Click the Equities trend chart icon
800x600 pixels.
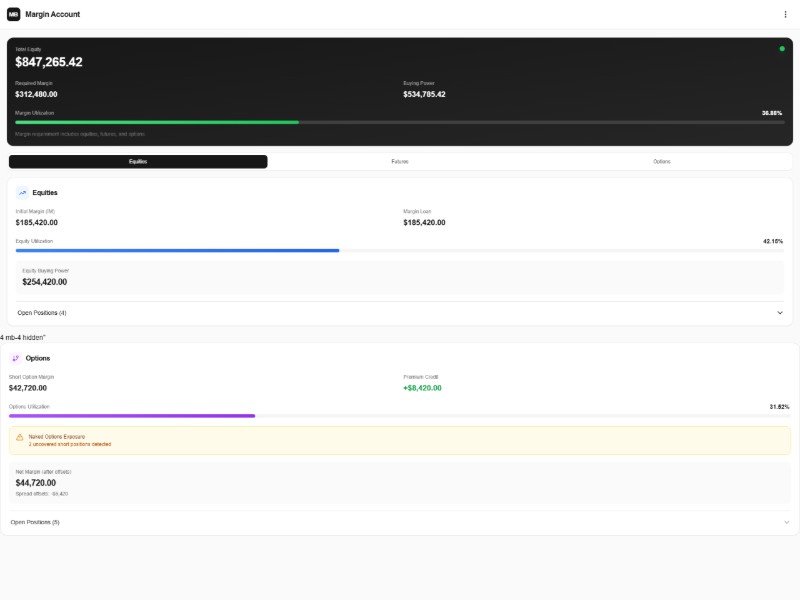tap(20, 192)
